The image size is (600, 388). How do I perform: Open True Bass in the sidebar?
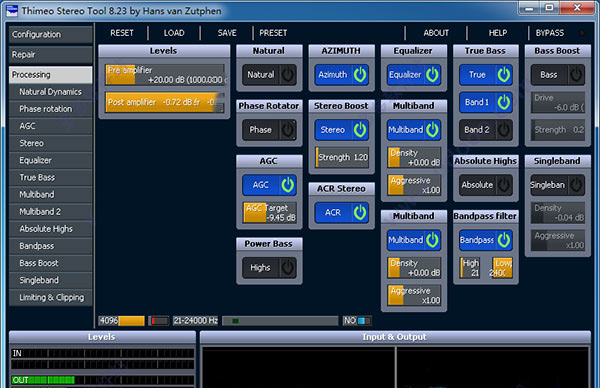[50, 178]
